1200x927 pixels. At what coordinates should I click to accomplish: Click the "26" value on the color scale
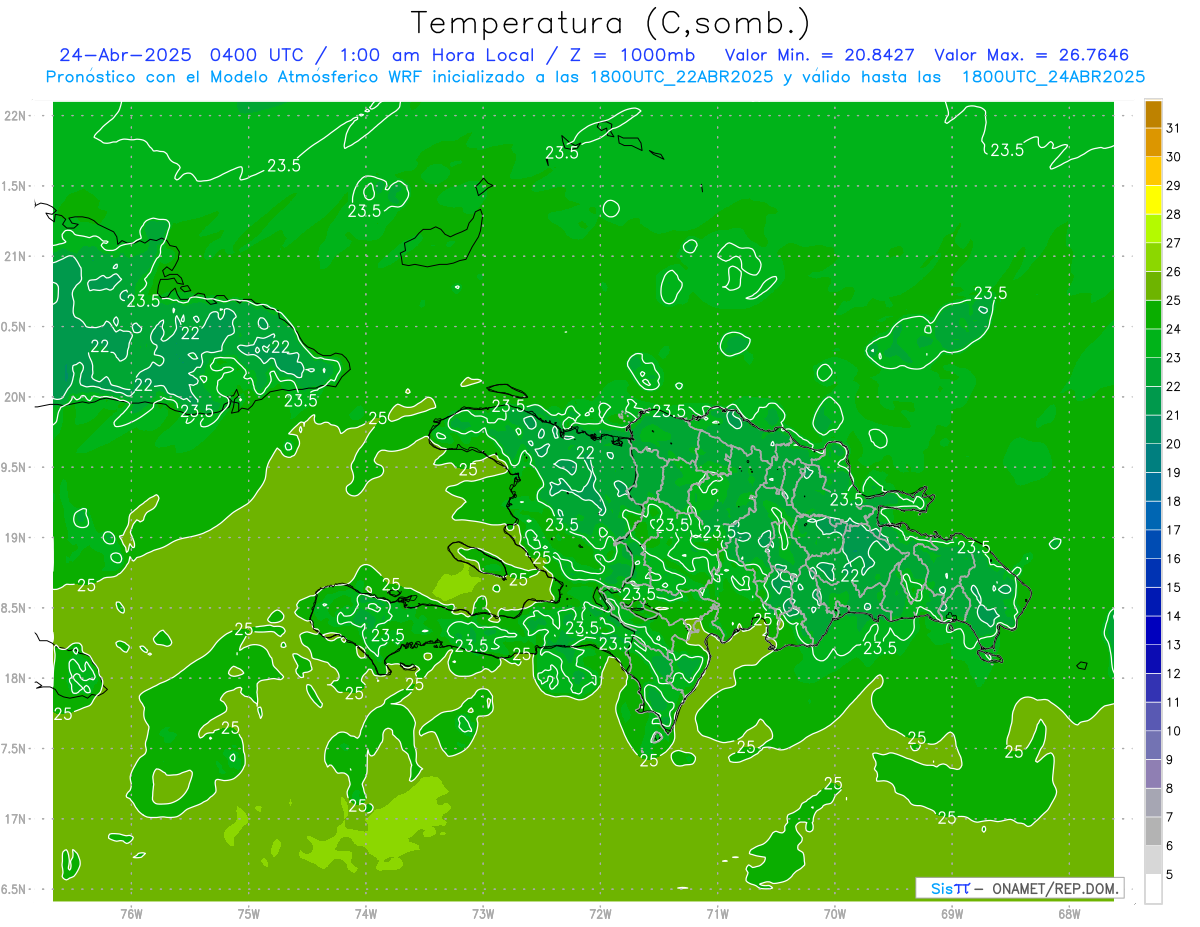tap(1174, 271)
